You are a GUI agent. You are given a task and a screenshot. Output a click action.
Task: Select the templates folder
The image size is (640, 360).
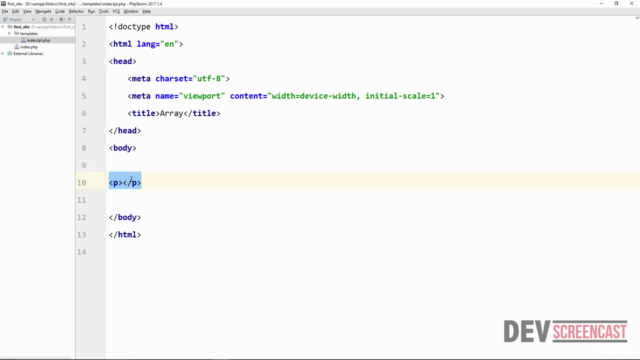tap(29, 33)
